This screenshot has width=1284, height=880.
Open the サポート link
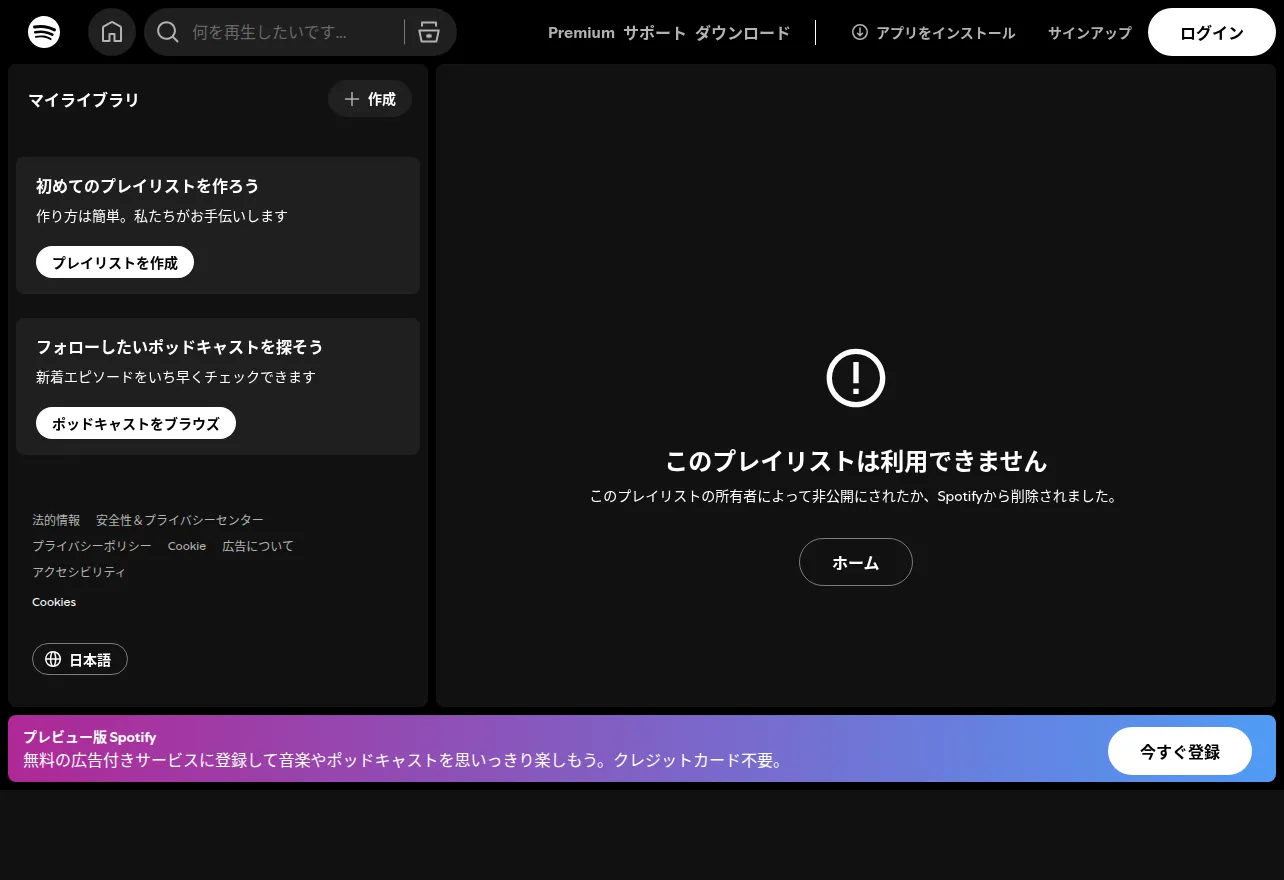pos(655,33)
